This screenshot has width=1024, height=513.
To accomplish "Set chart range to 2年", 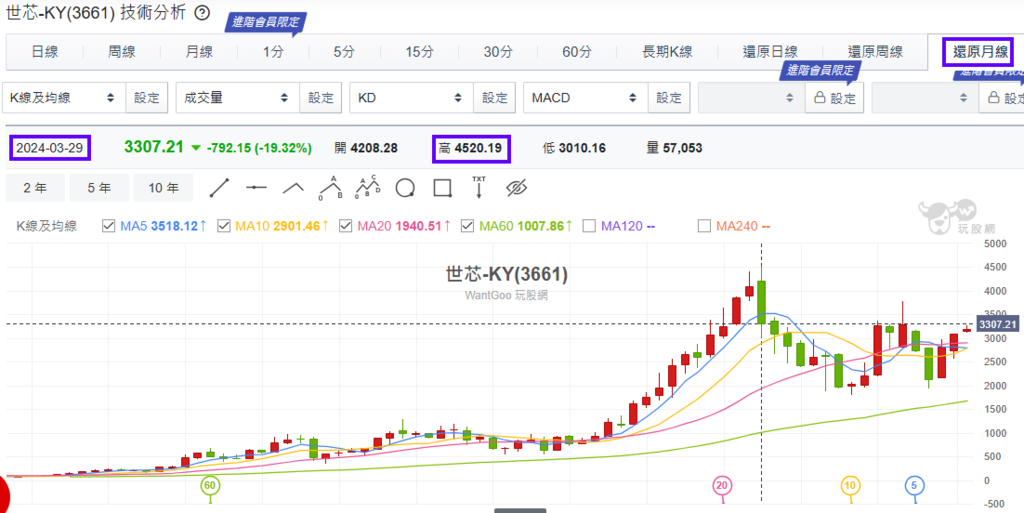I will pos(35,188).
